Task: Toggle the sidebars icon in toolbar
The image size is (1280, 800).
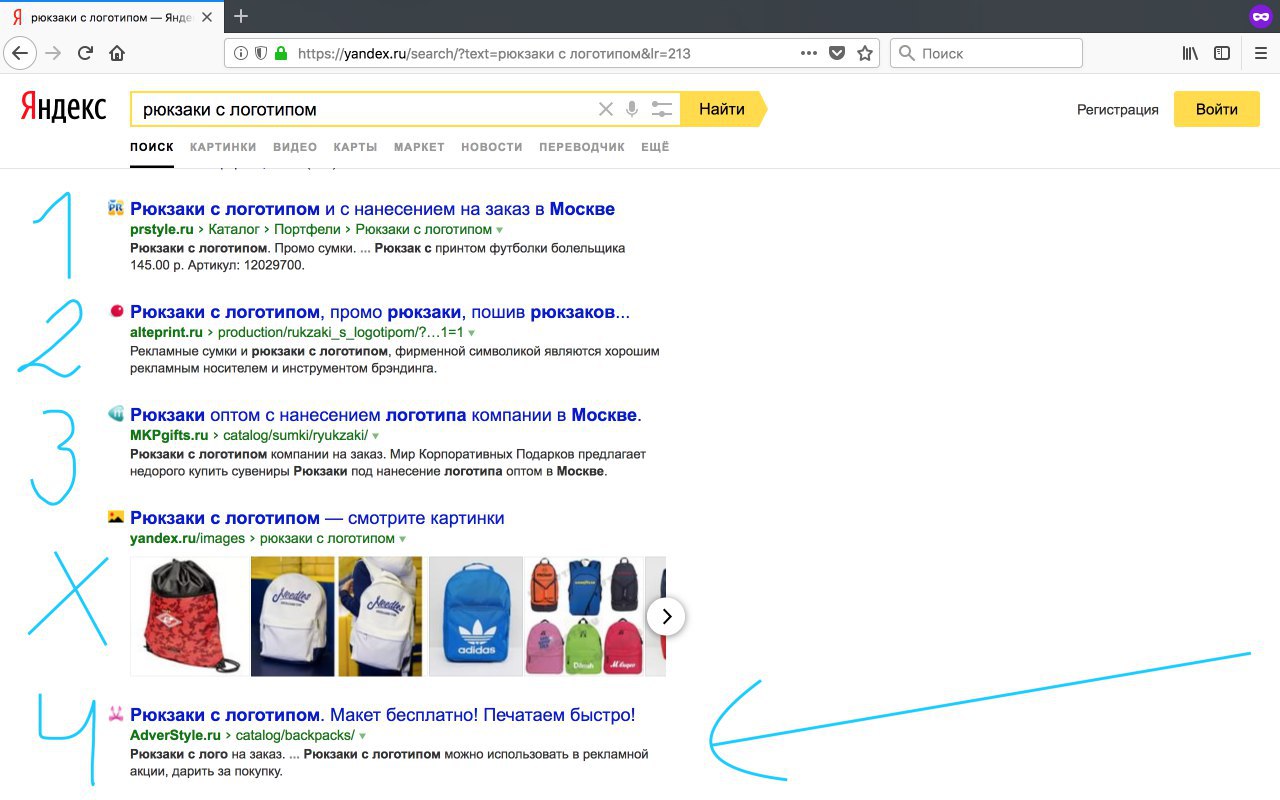Action: 1222,53
